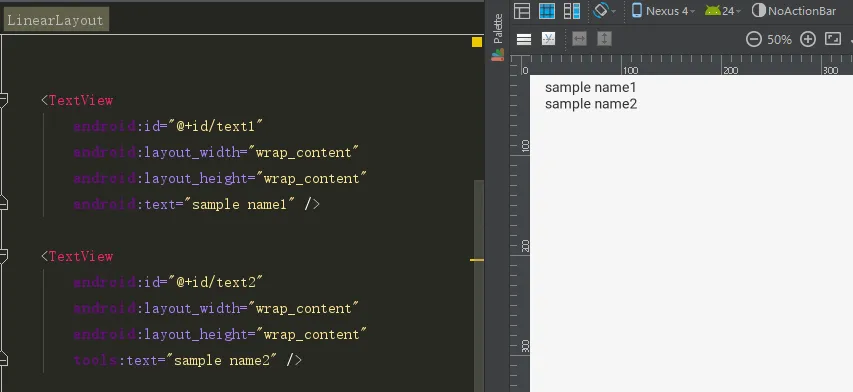Click the @+id/text2 attribute value
Image resolution: width=853 pixels, height=392 pixels.
click(x=216, y=282)
